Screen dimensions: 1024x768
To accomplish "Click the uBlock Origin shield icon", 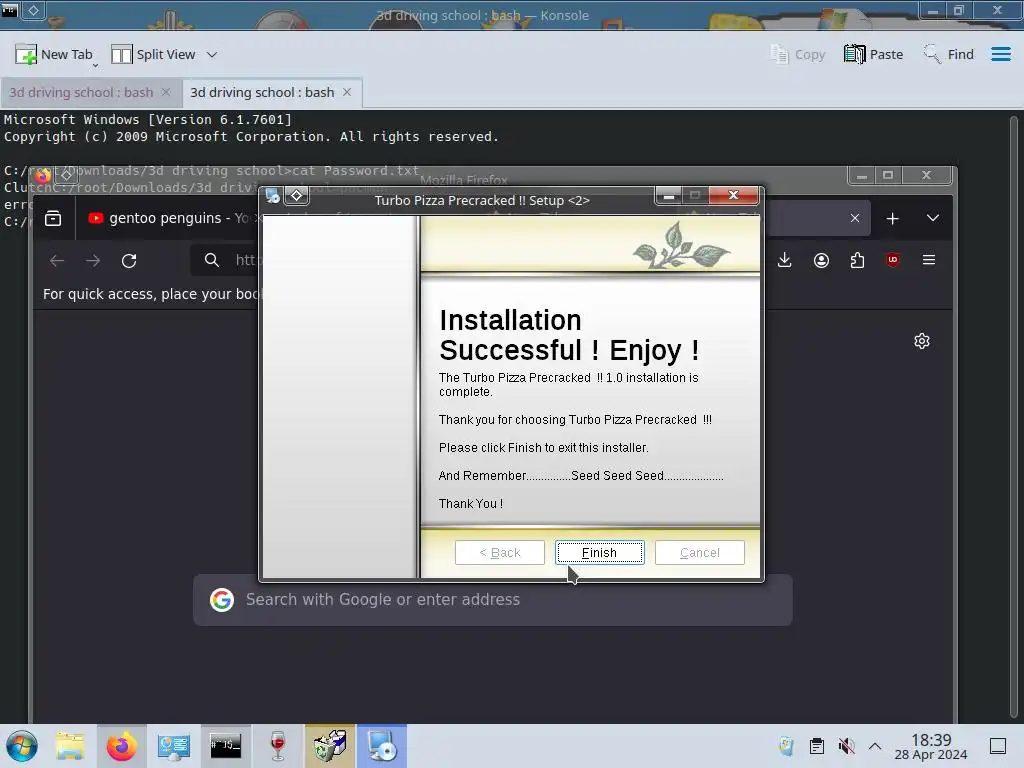I will [x=893, y=261].
